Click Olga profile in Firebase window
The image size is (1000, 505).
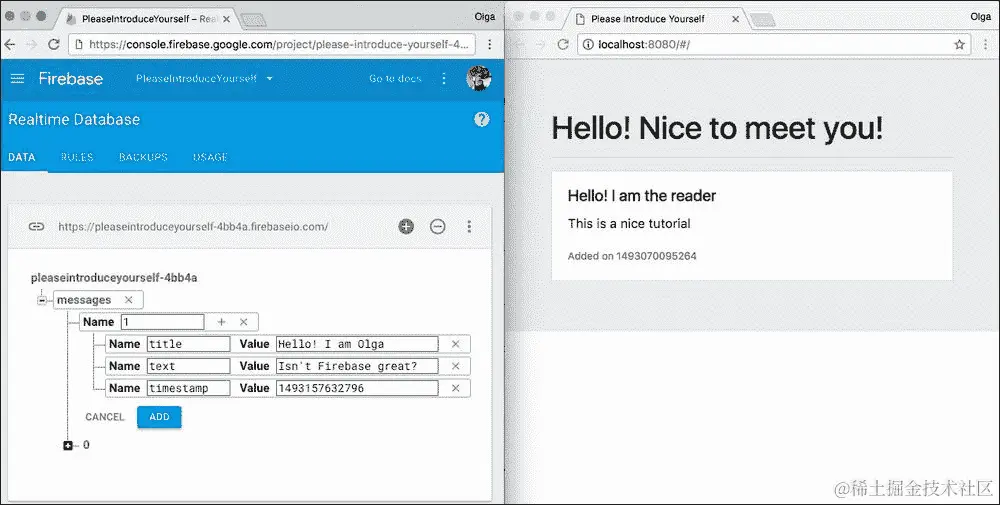pos(485,17)
